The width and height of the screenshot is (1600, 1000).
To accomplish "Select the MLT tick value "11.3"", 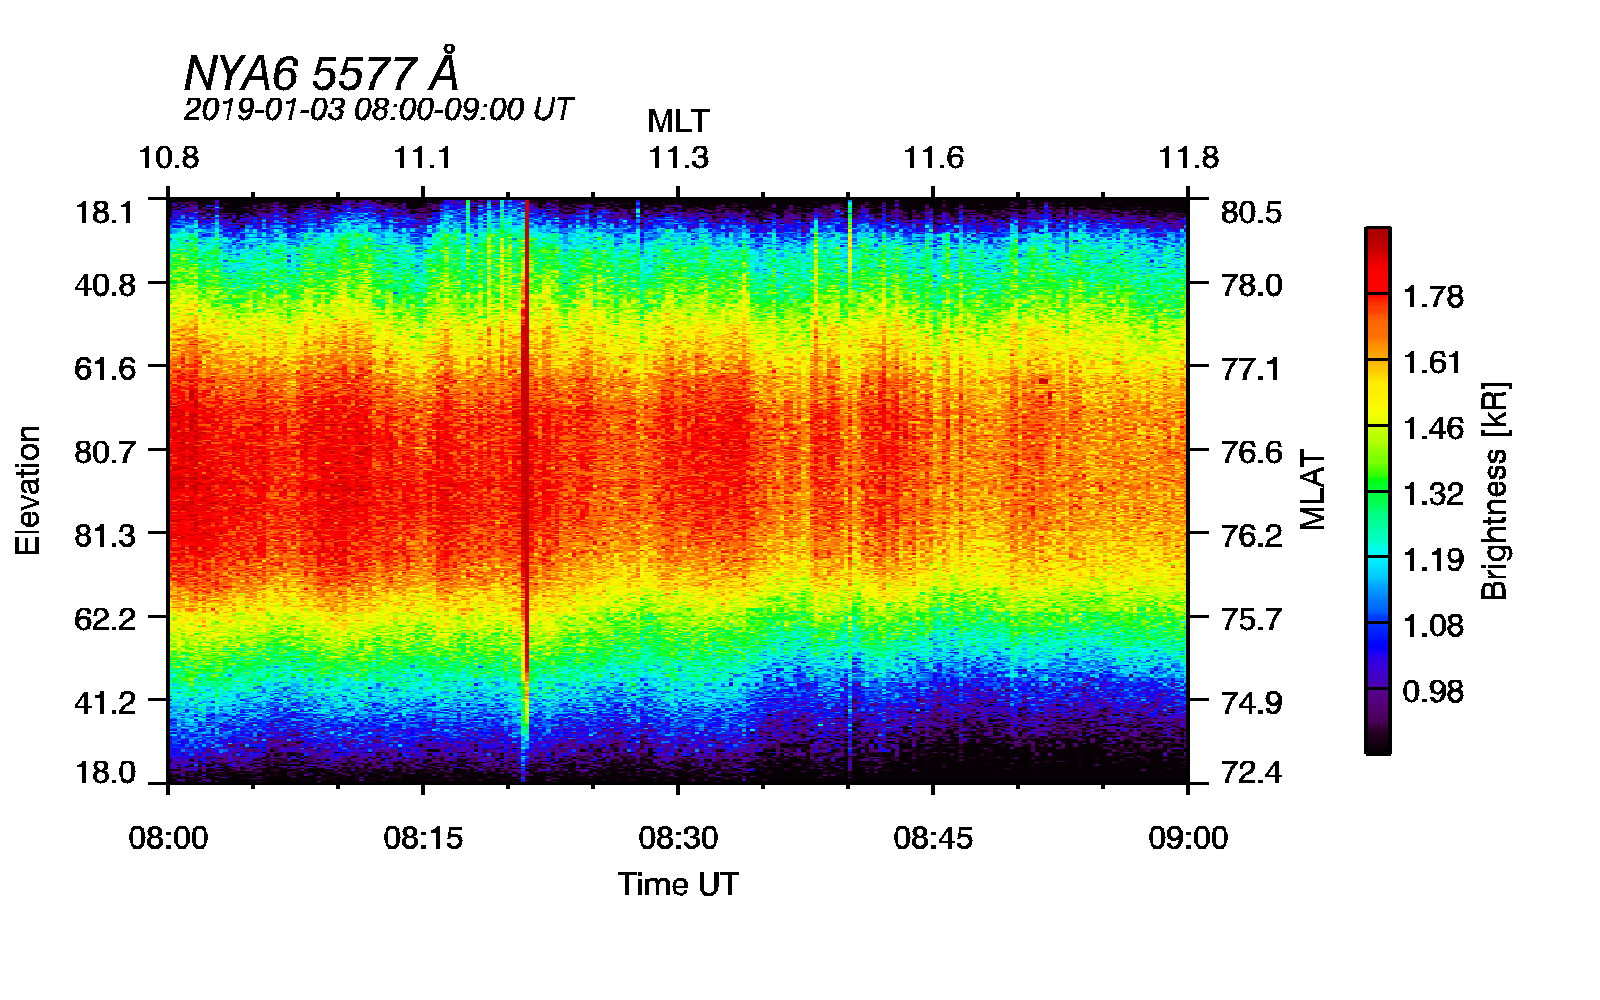I will (678, 158).
